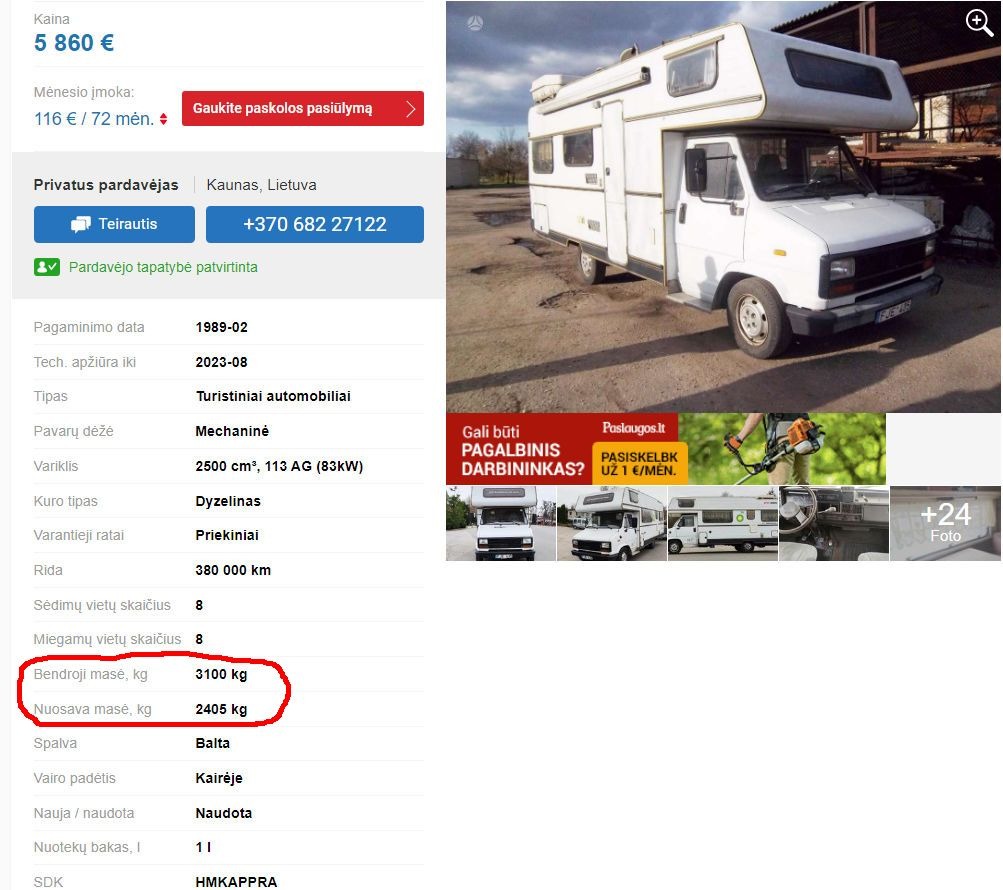Open the +24 Foto gallery thumbnail
This screenshot has width=1003, height=890.
click(945, 523)
